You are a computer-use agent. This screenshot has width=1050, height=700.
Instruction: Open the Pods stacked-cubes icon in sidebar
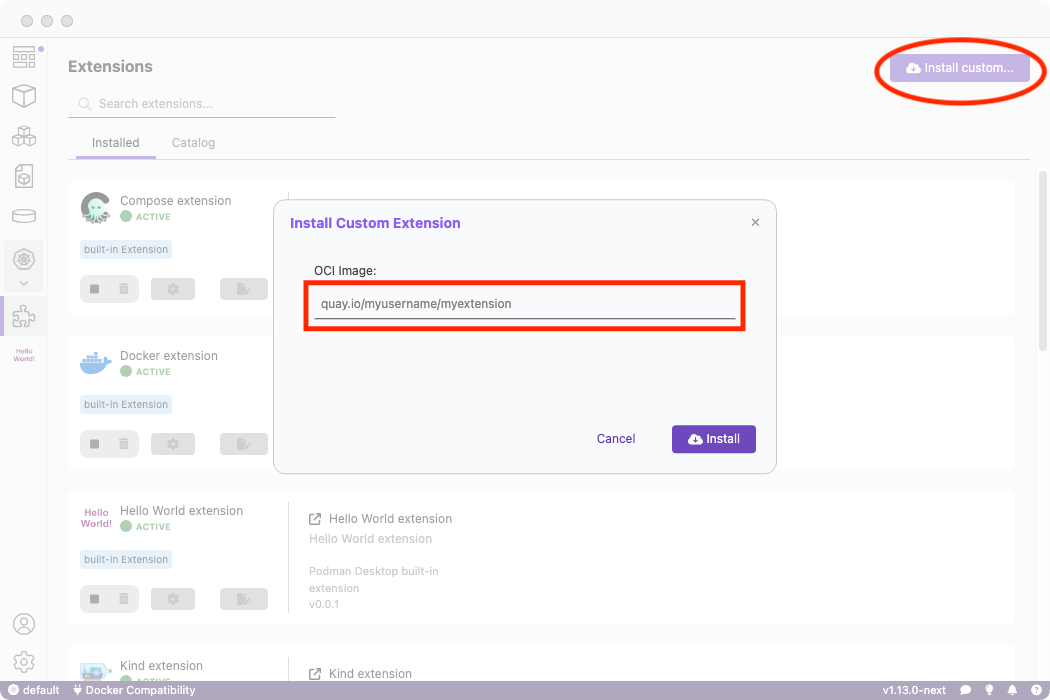coord(24,136)
